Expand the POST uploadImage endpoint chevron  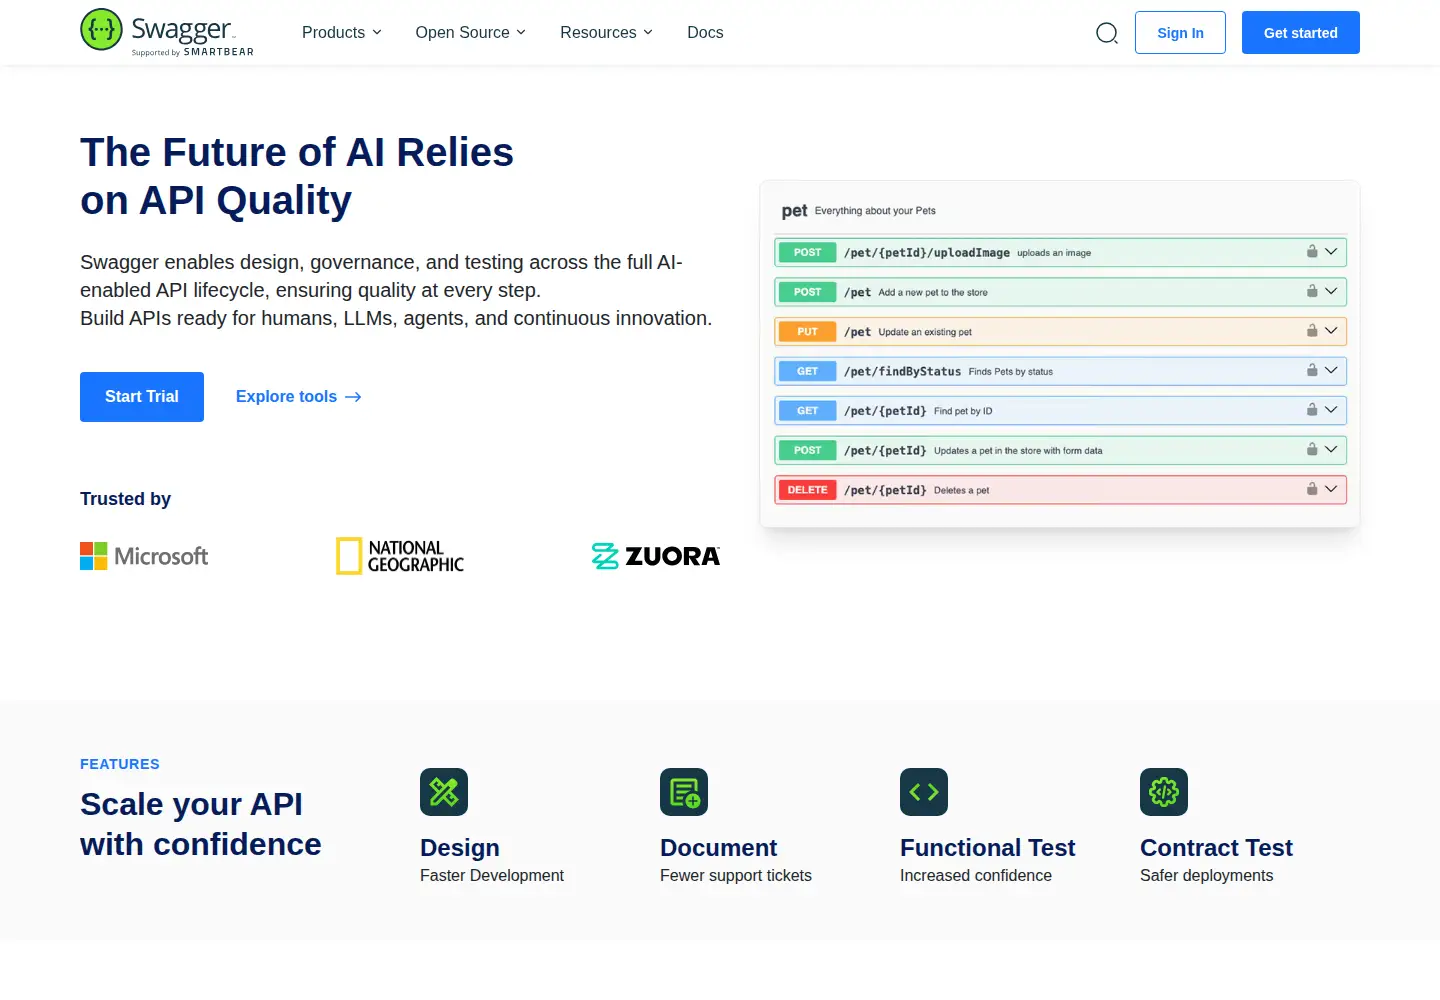[x=1331, y=252]
